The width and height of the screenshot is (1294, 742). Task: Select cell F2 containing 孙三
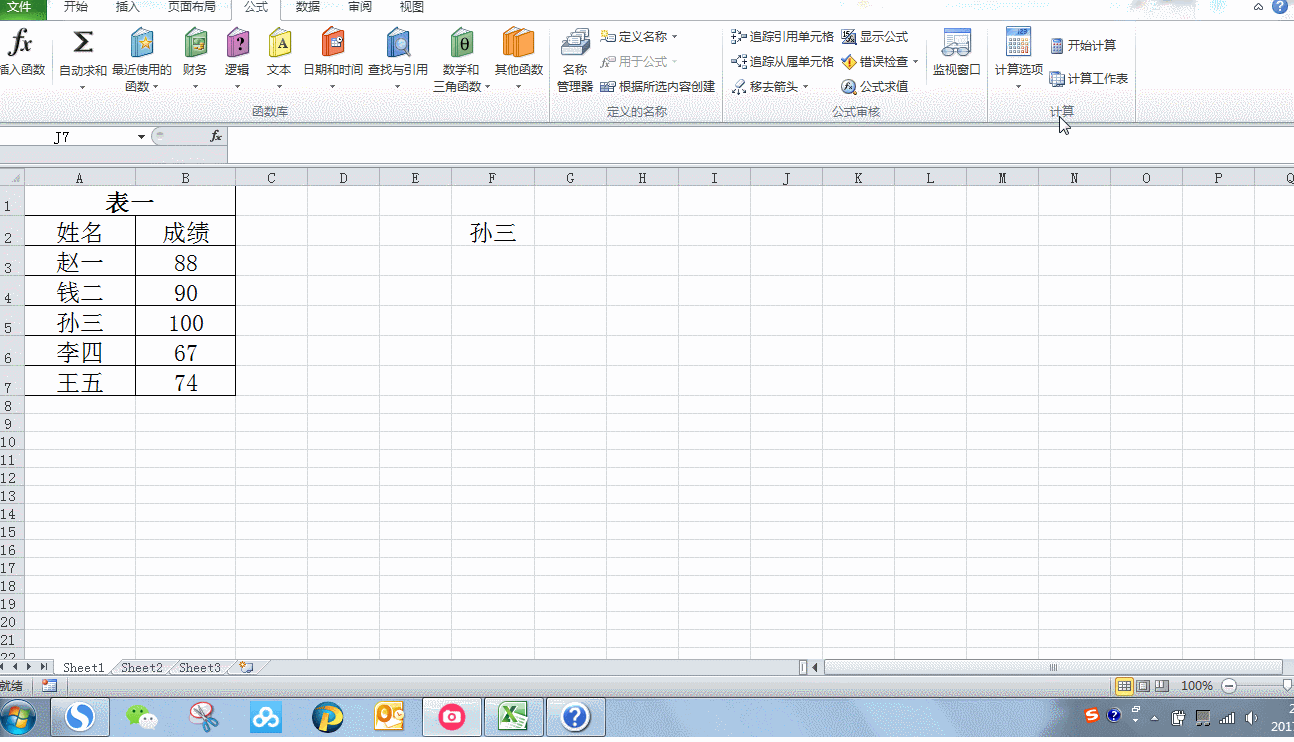pyautogui.click(x=493, y=232)
